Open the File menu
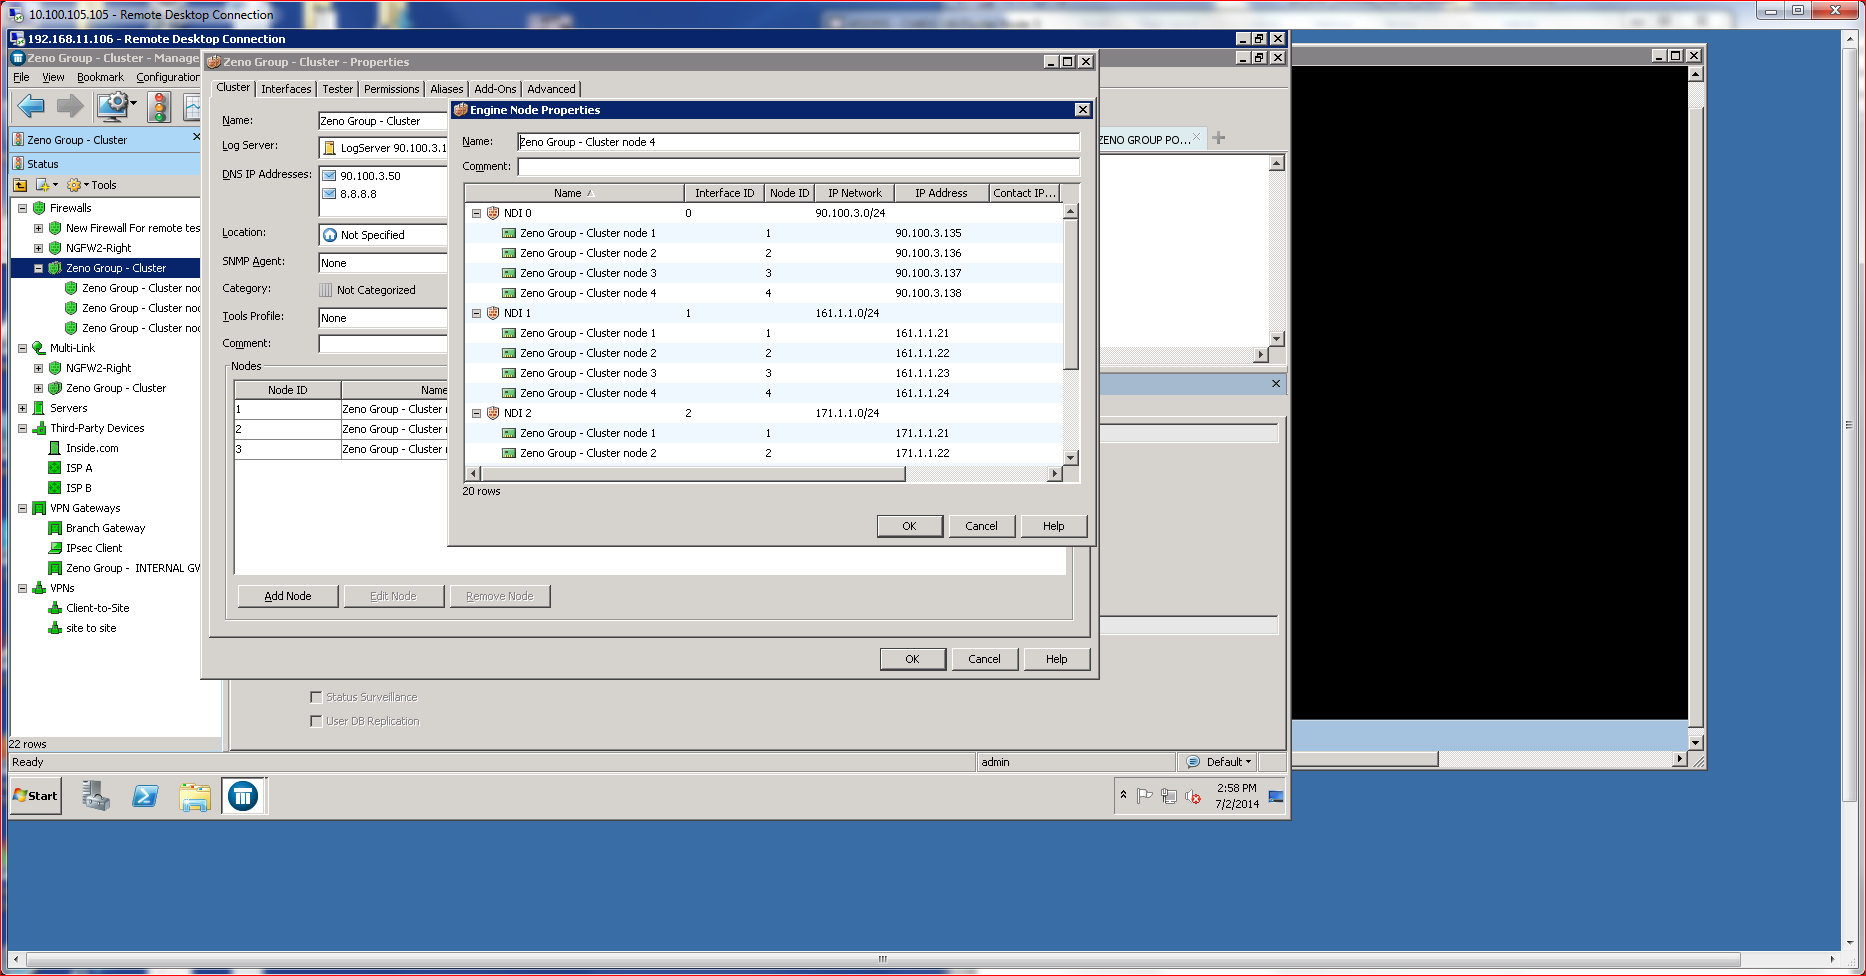The height and width of the screenshot is (976, 1866). (x=21, y=77)
